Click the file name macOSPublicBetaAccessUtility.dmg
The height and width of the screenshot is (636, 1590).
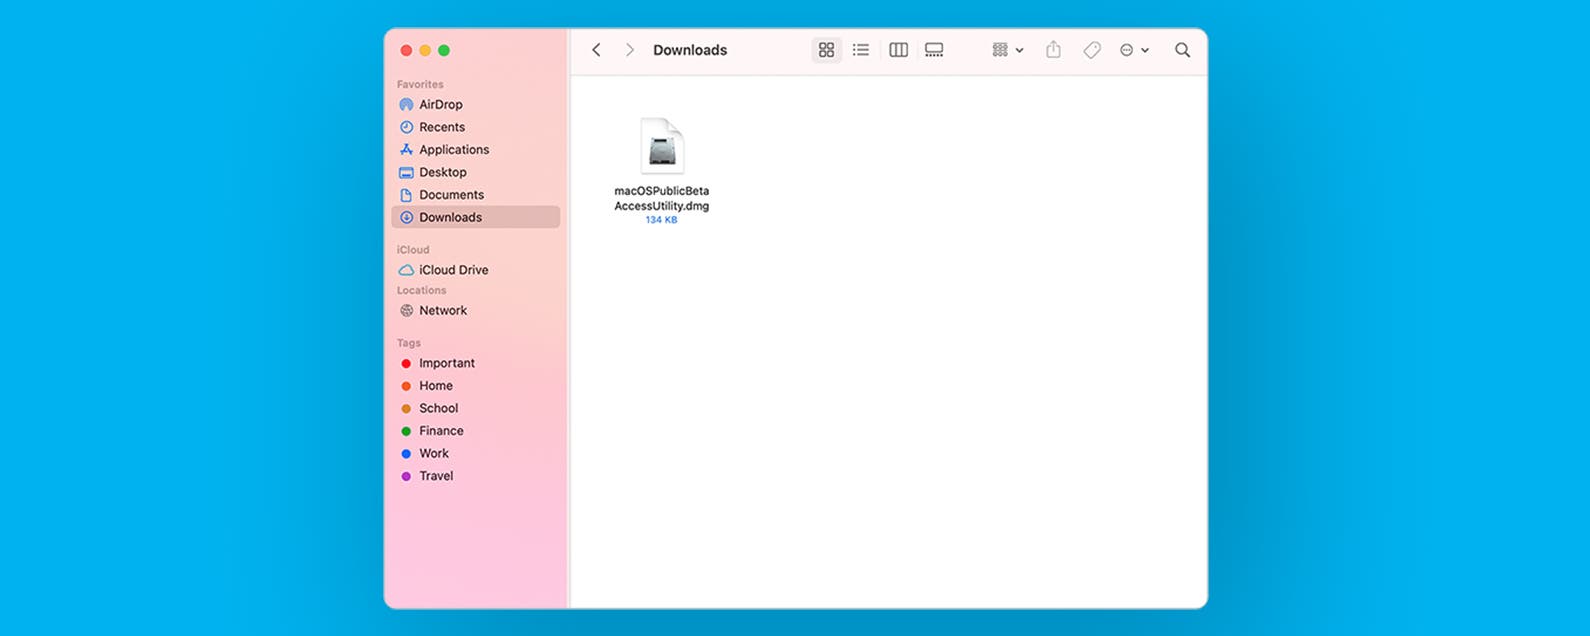(662, 198)
